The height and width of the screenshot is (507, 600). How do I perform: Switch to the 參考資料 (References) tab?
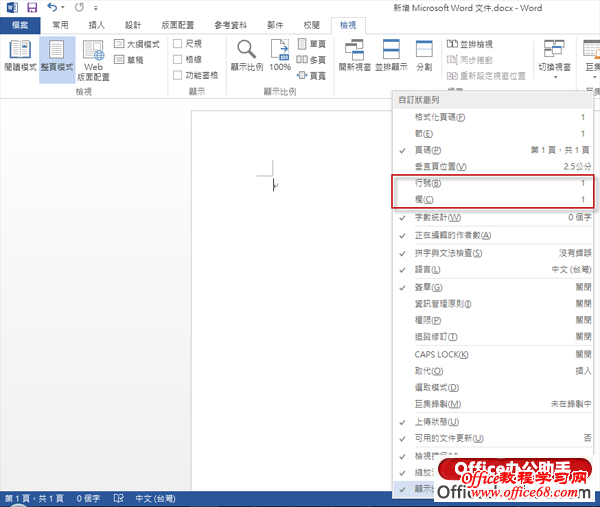231,25
